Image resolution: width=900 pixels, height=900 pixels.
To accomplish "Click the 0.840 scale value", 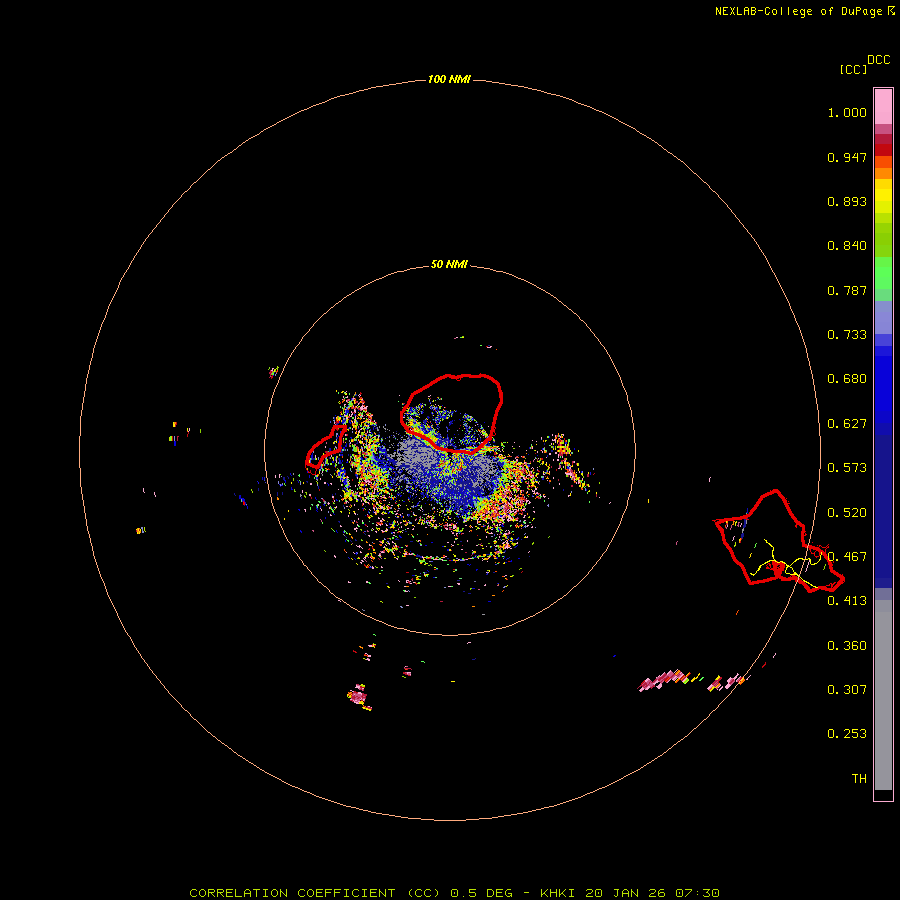I will (x=847, y=246).
